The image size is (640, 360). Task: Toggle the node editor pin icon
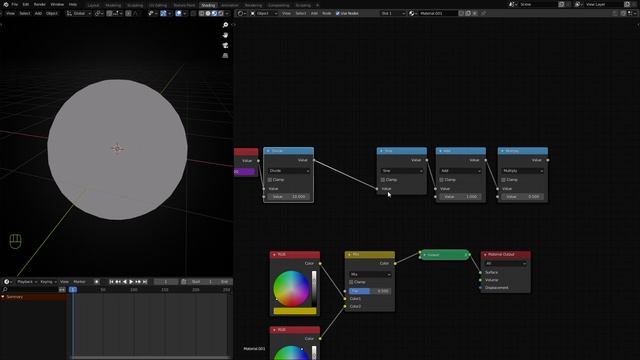[483, 13]
